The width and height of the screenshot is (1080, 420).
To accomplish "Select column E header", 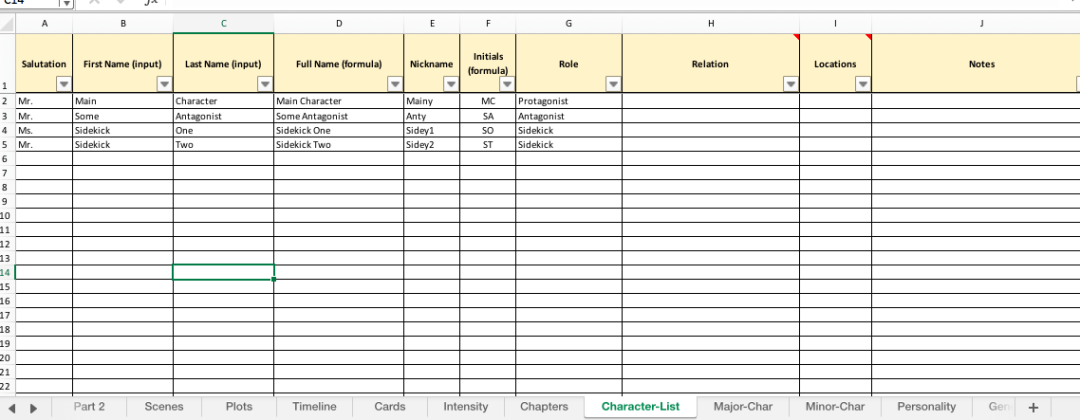I will (x=432, y=24).
